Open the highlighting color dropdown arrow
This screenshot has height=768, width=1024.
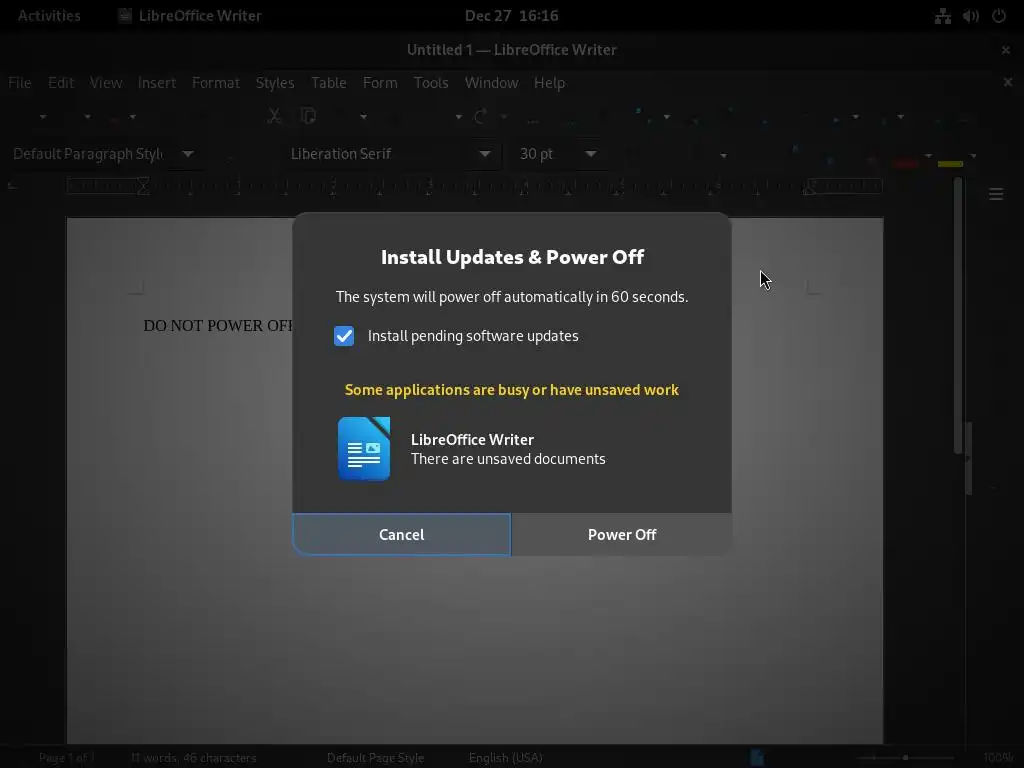pyautogui.click(x=973, y=155)
